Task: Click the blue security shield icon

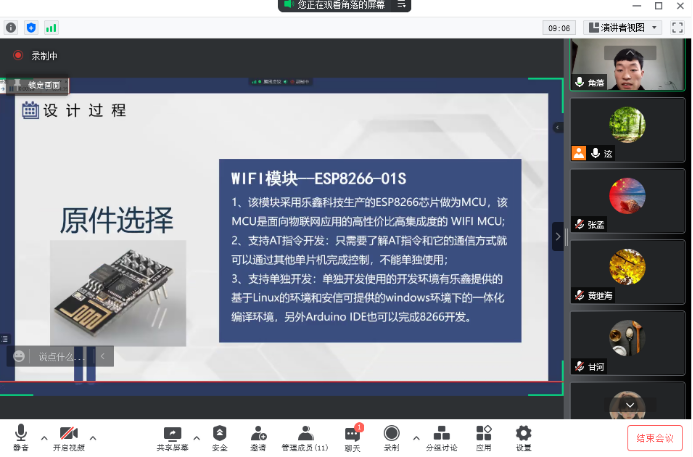Action: tap(31, 28)
